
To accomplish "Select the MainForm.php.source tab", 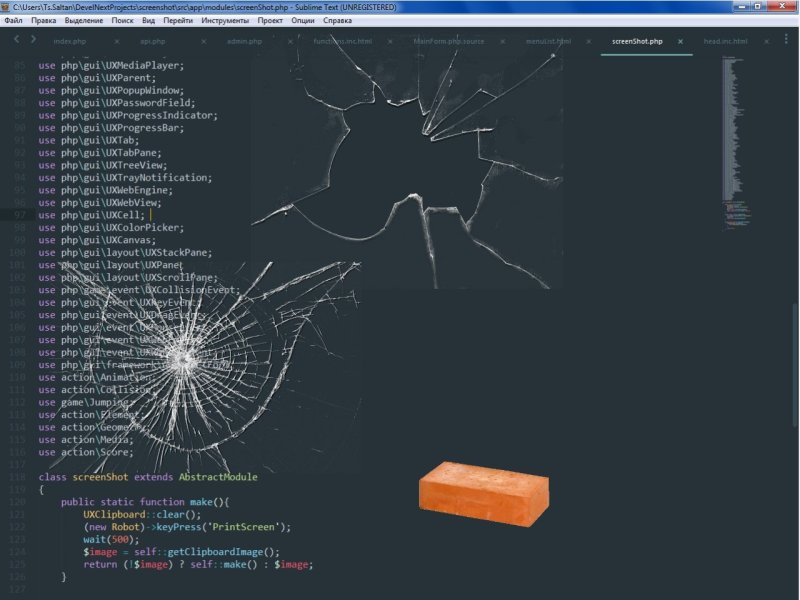I will [449, 42].
